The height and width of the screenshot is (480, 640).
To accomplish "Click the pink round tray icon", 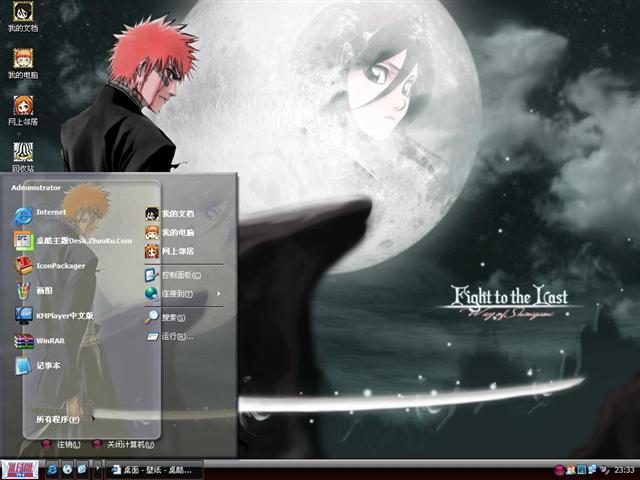I will pos(560,470).
